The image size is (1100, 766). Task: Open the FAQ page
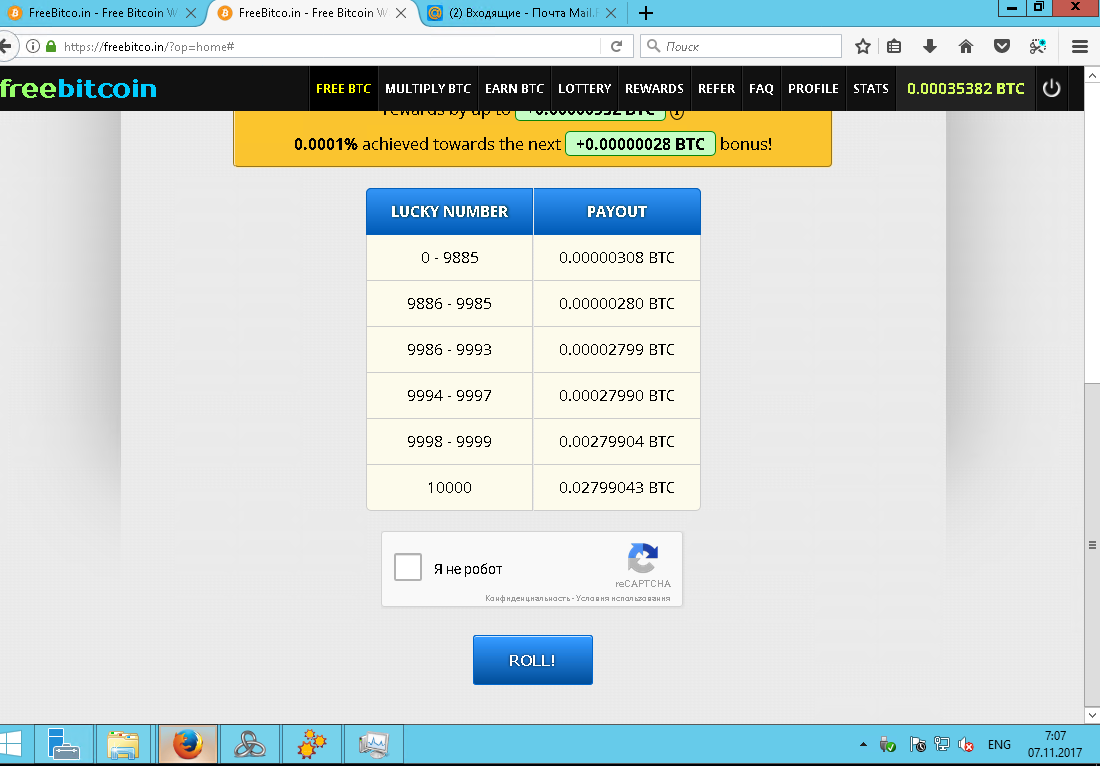tap(761, 88)
